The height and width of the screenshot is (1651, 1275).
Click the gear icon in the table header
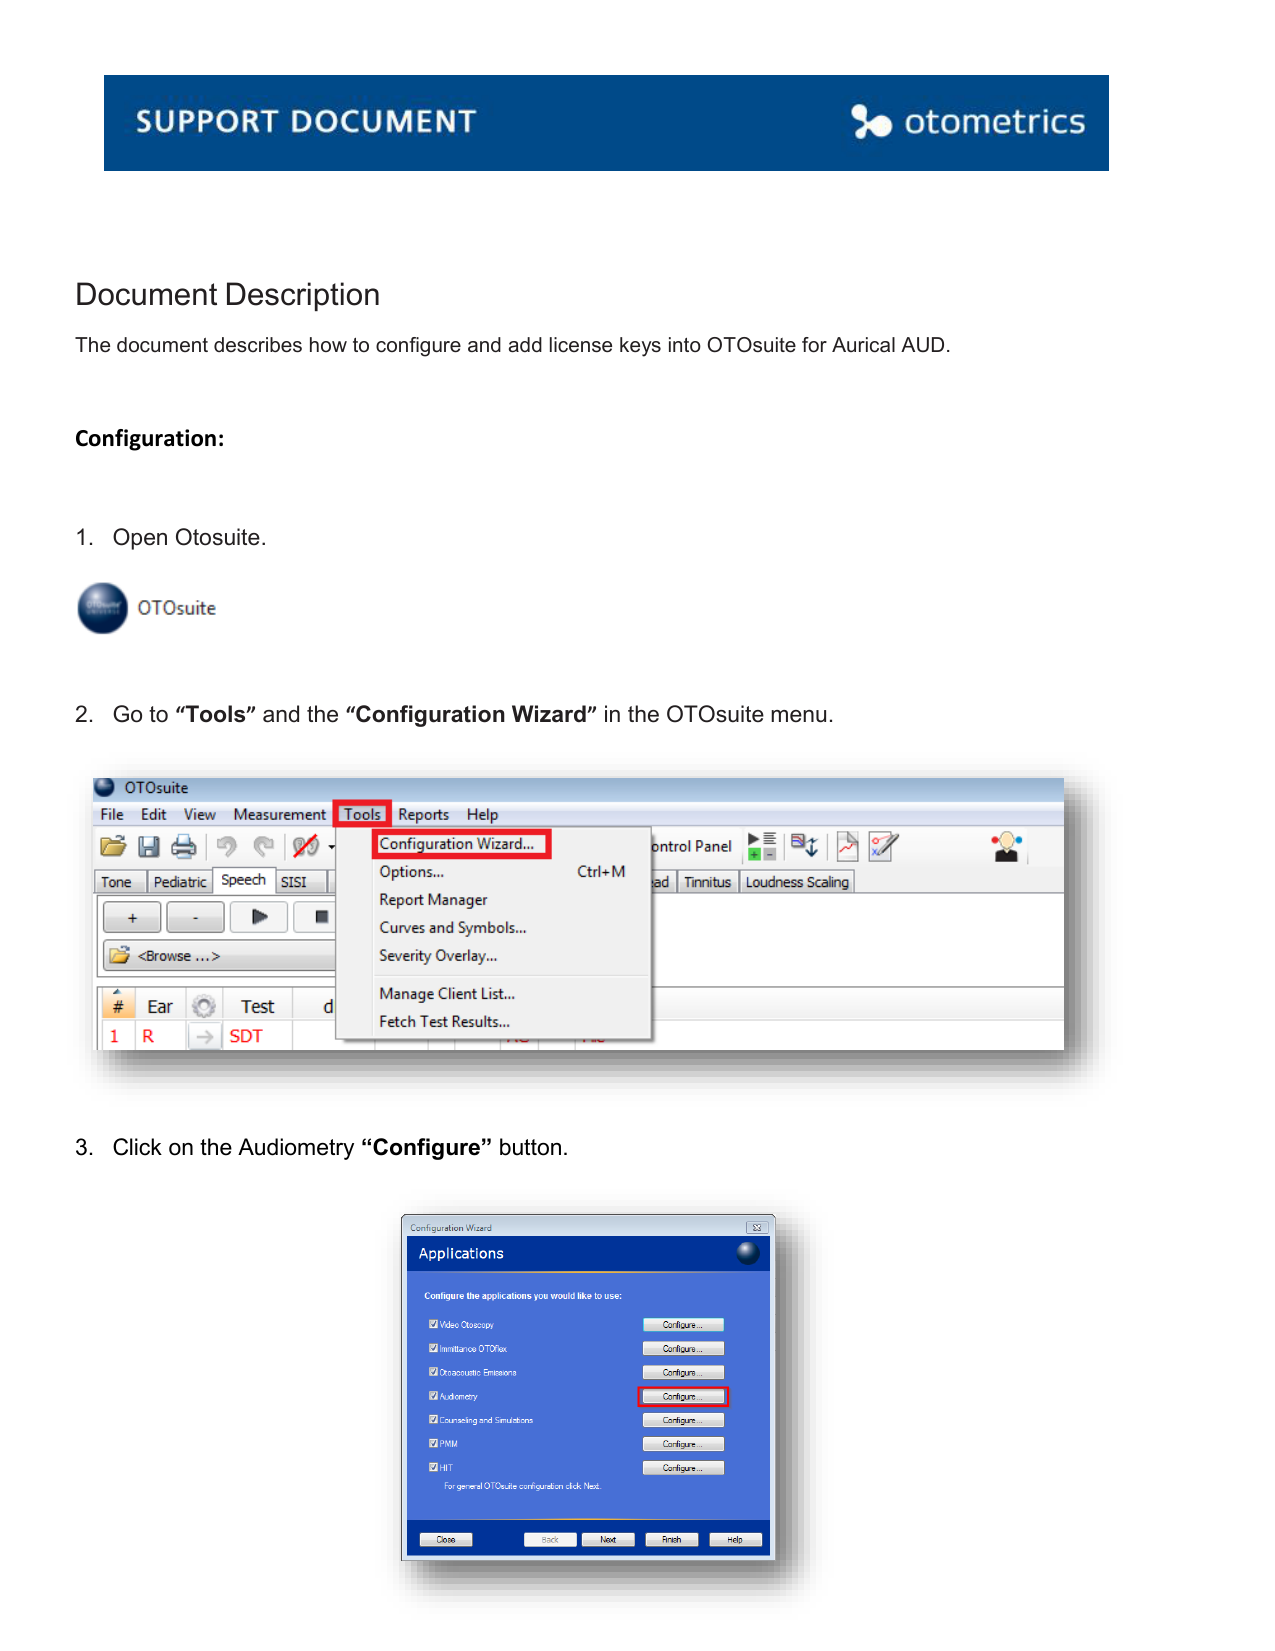[204, 1006]
